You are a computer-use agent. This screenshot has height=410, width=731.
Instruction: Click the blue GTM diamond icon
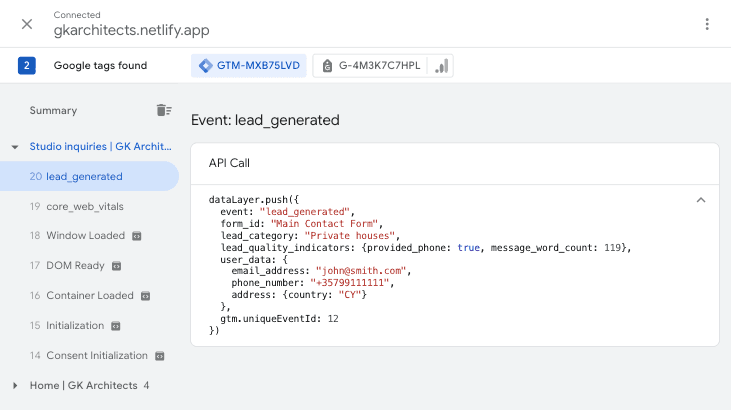[205, 65]
